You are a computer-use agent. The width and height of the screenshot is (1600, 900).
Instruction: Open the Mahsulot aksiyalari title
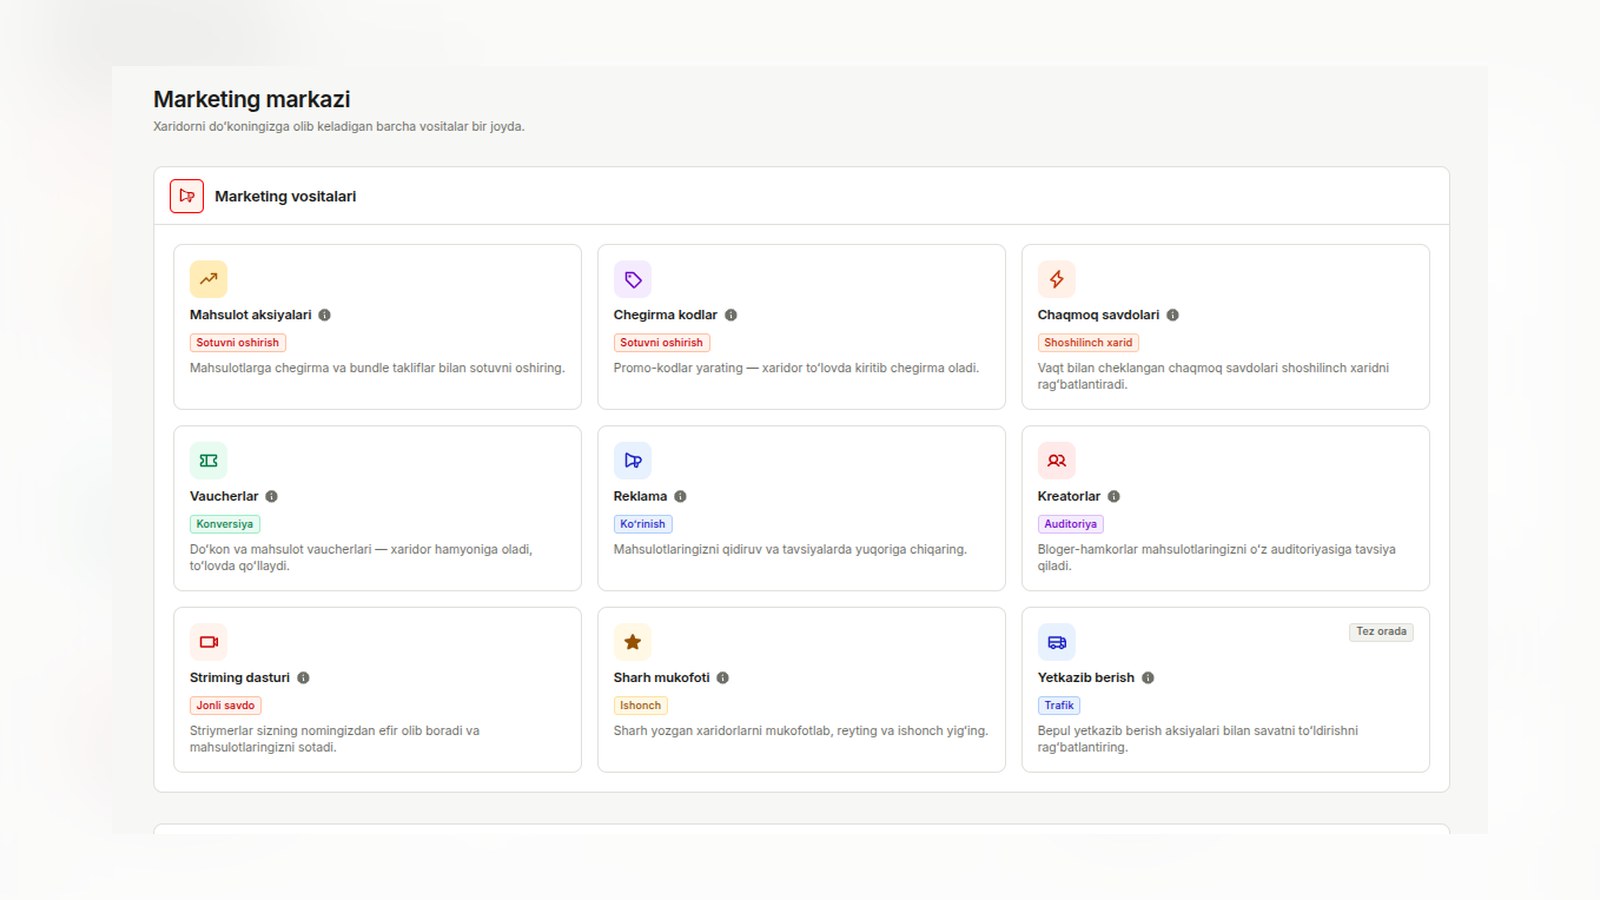251,315
